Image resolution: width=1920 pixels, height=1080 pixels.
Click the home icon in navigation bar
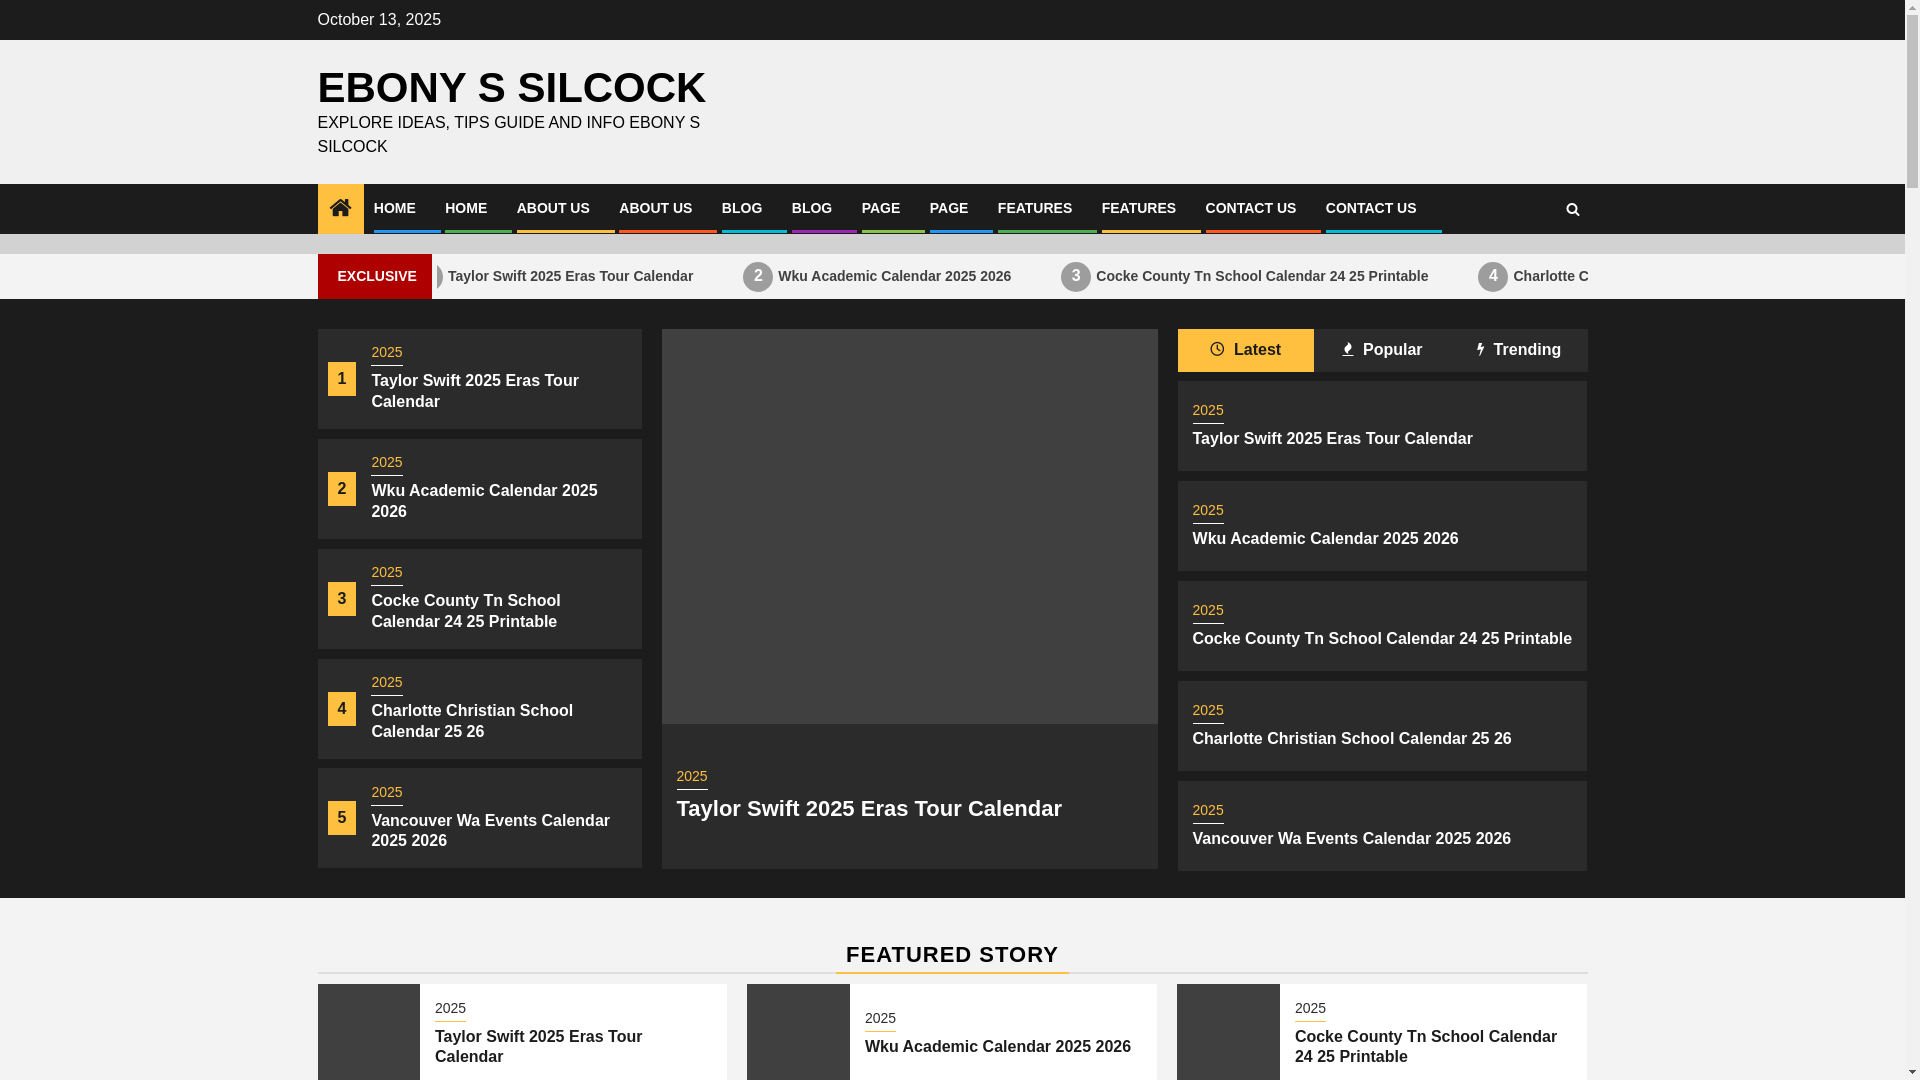(340, 208)
